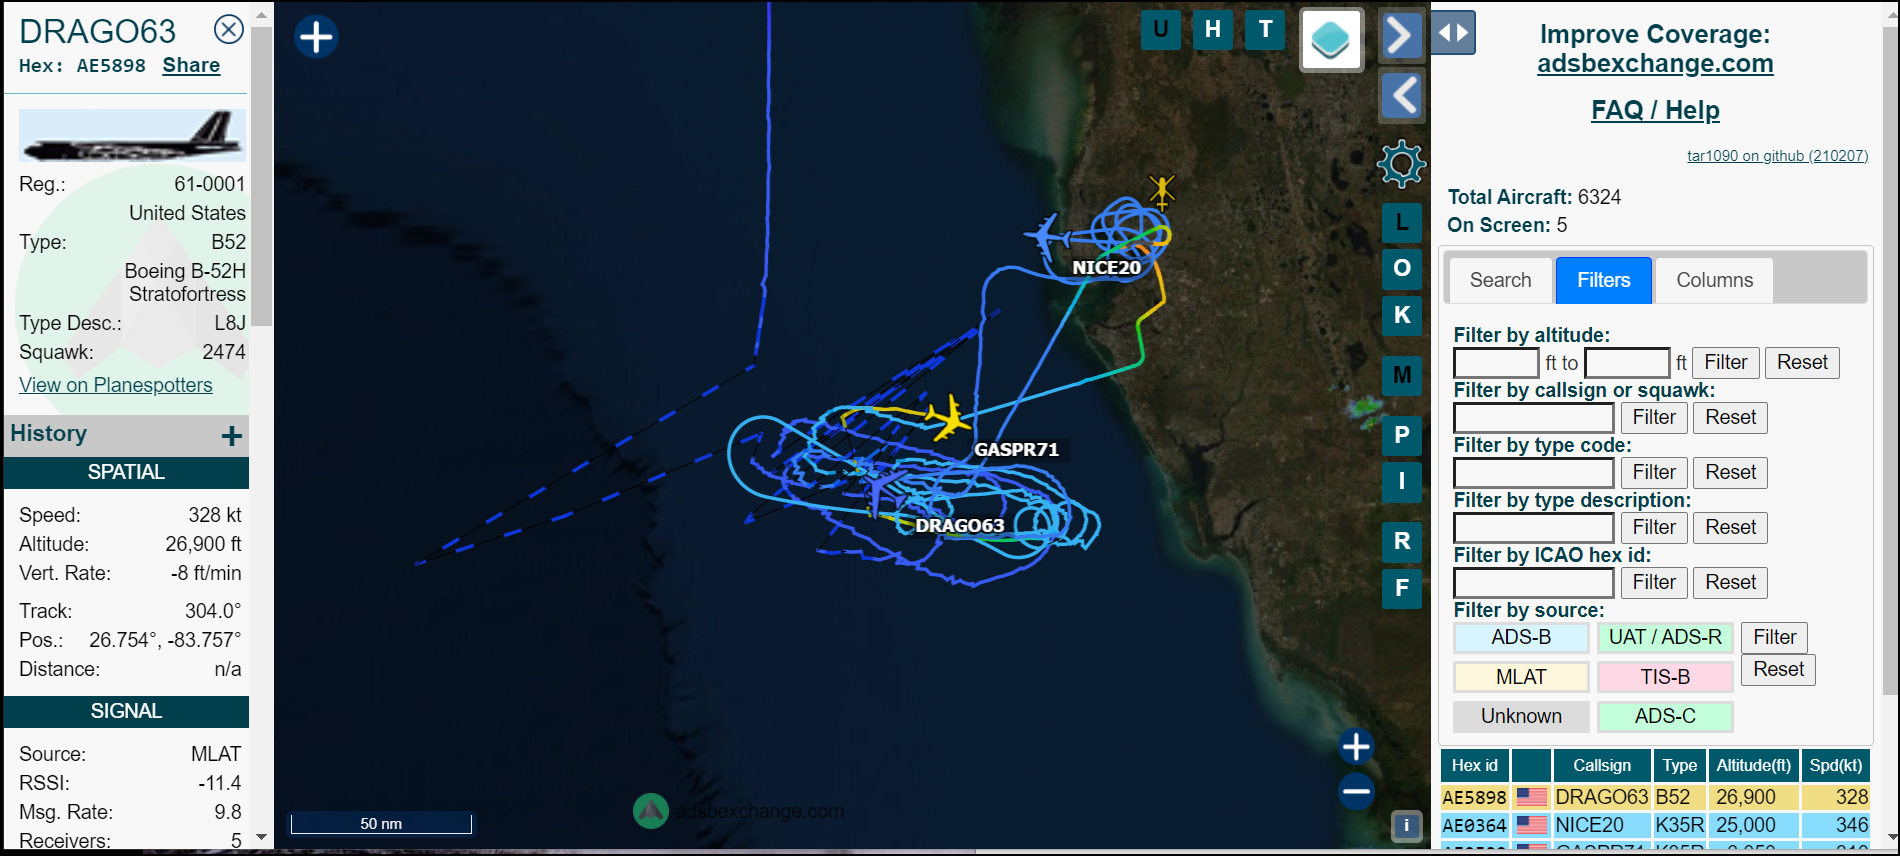This screenshot has width=1900, height=856.
Task: Select the yellow GASPR71 aircraft icon
Action: (947, 416)
